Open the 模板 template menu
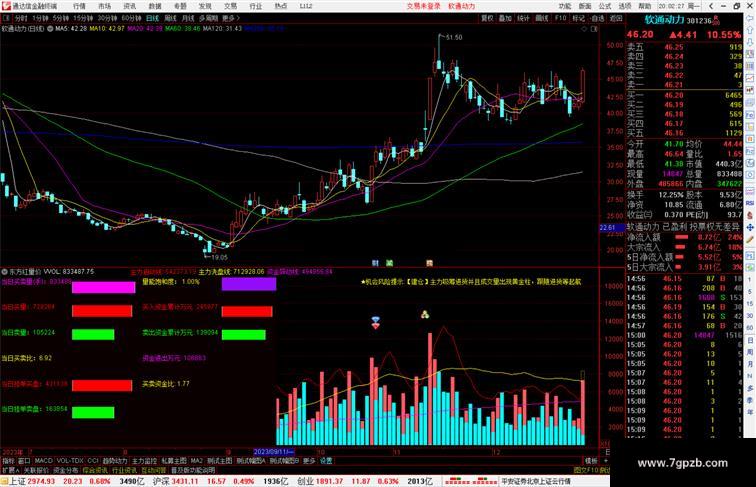Viewport: 756px width, 487px height. (x=591, y=461)
